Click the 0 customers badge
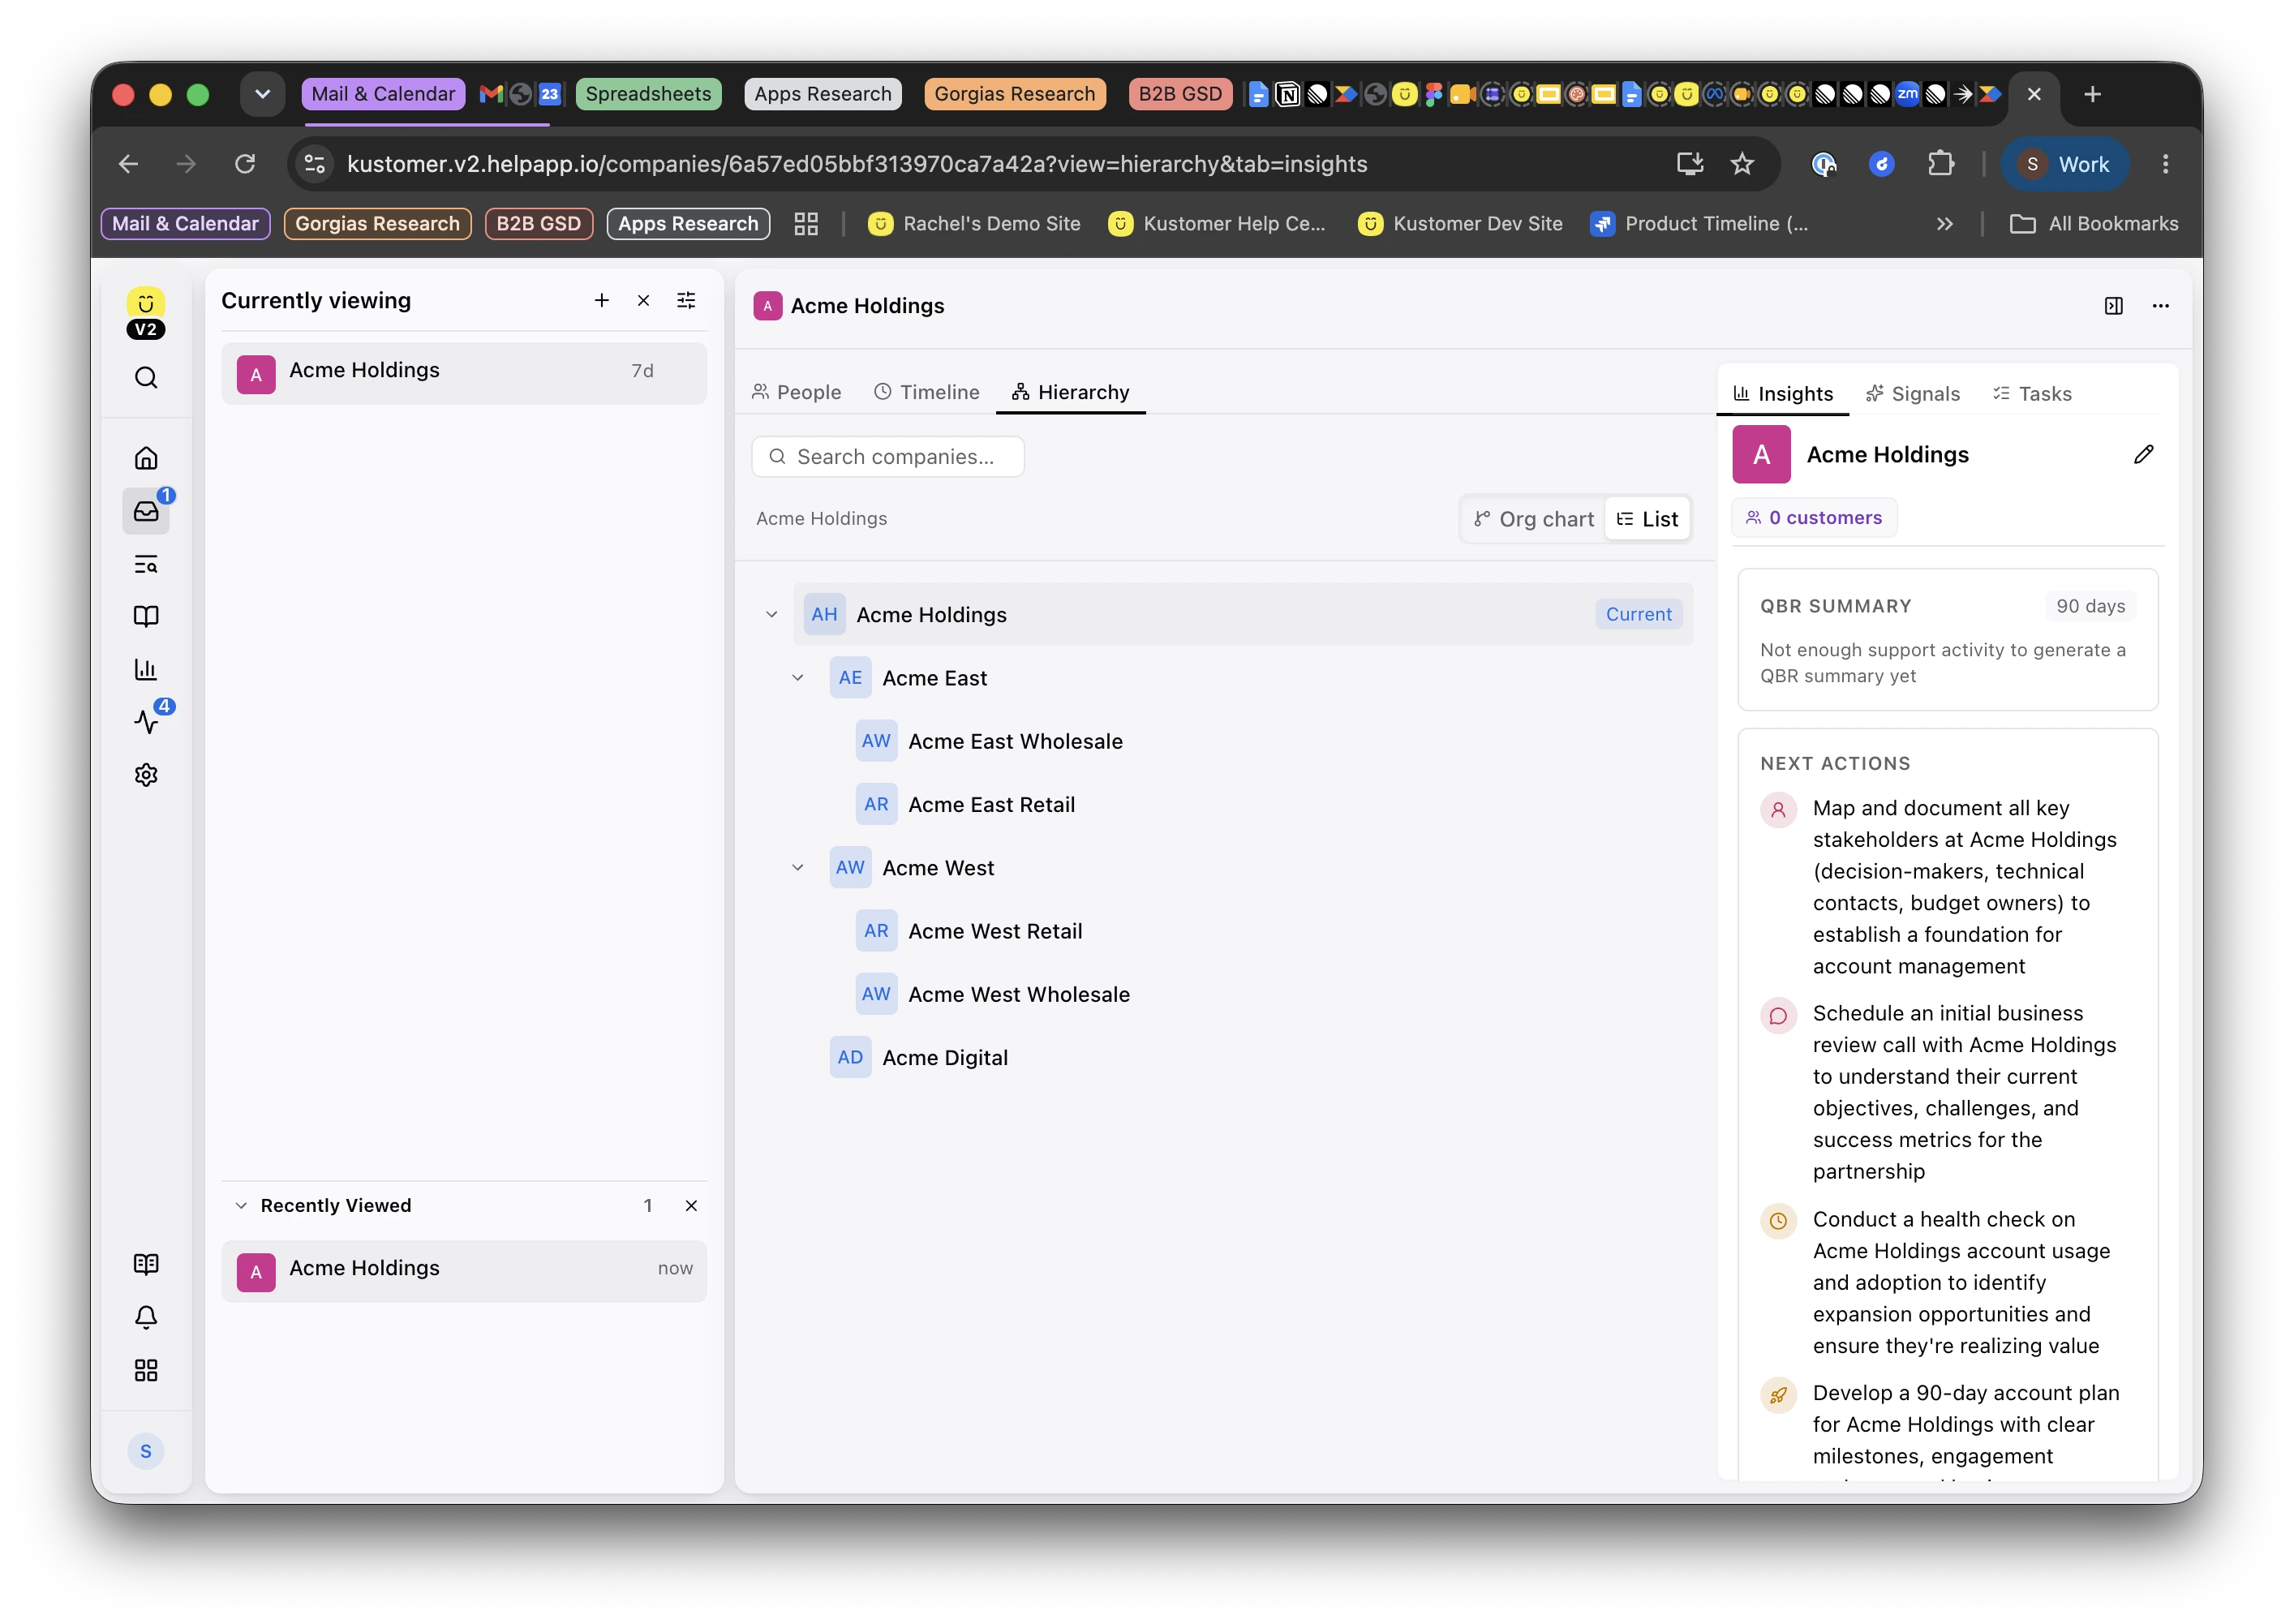The image size is (2294, 1624). [x=1815, y=518]
